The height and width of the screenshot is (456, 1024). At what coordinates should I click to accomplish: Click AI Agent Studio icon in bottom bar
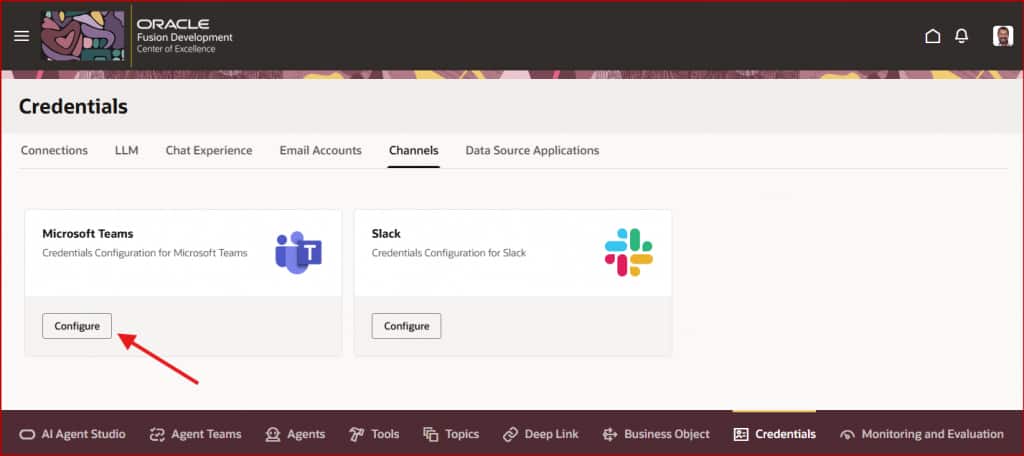(x=27, y=434)
